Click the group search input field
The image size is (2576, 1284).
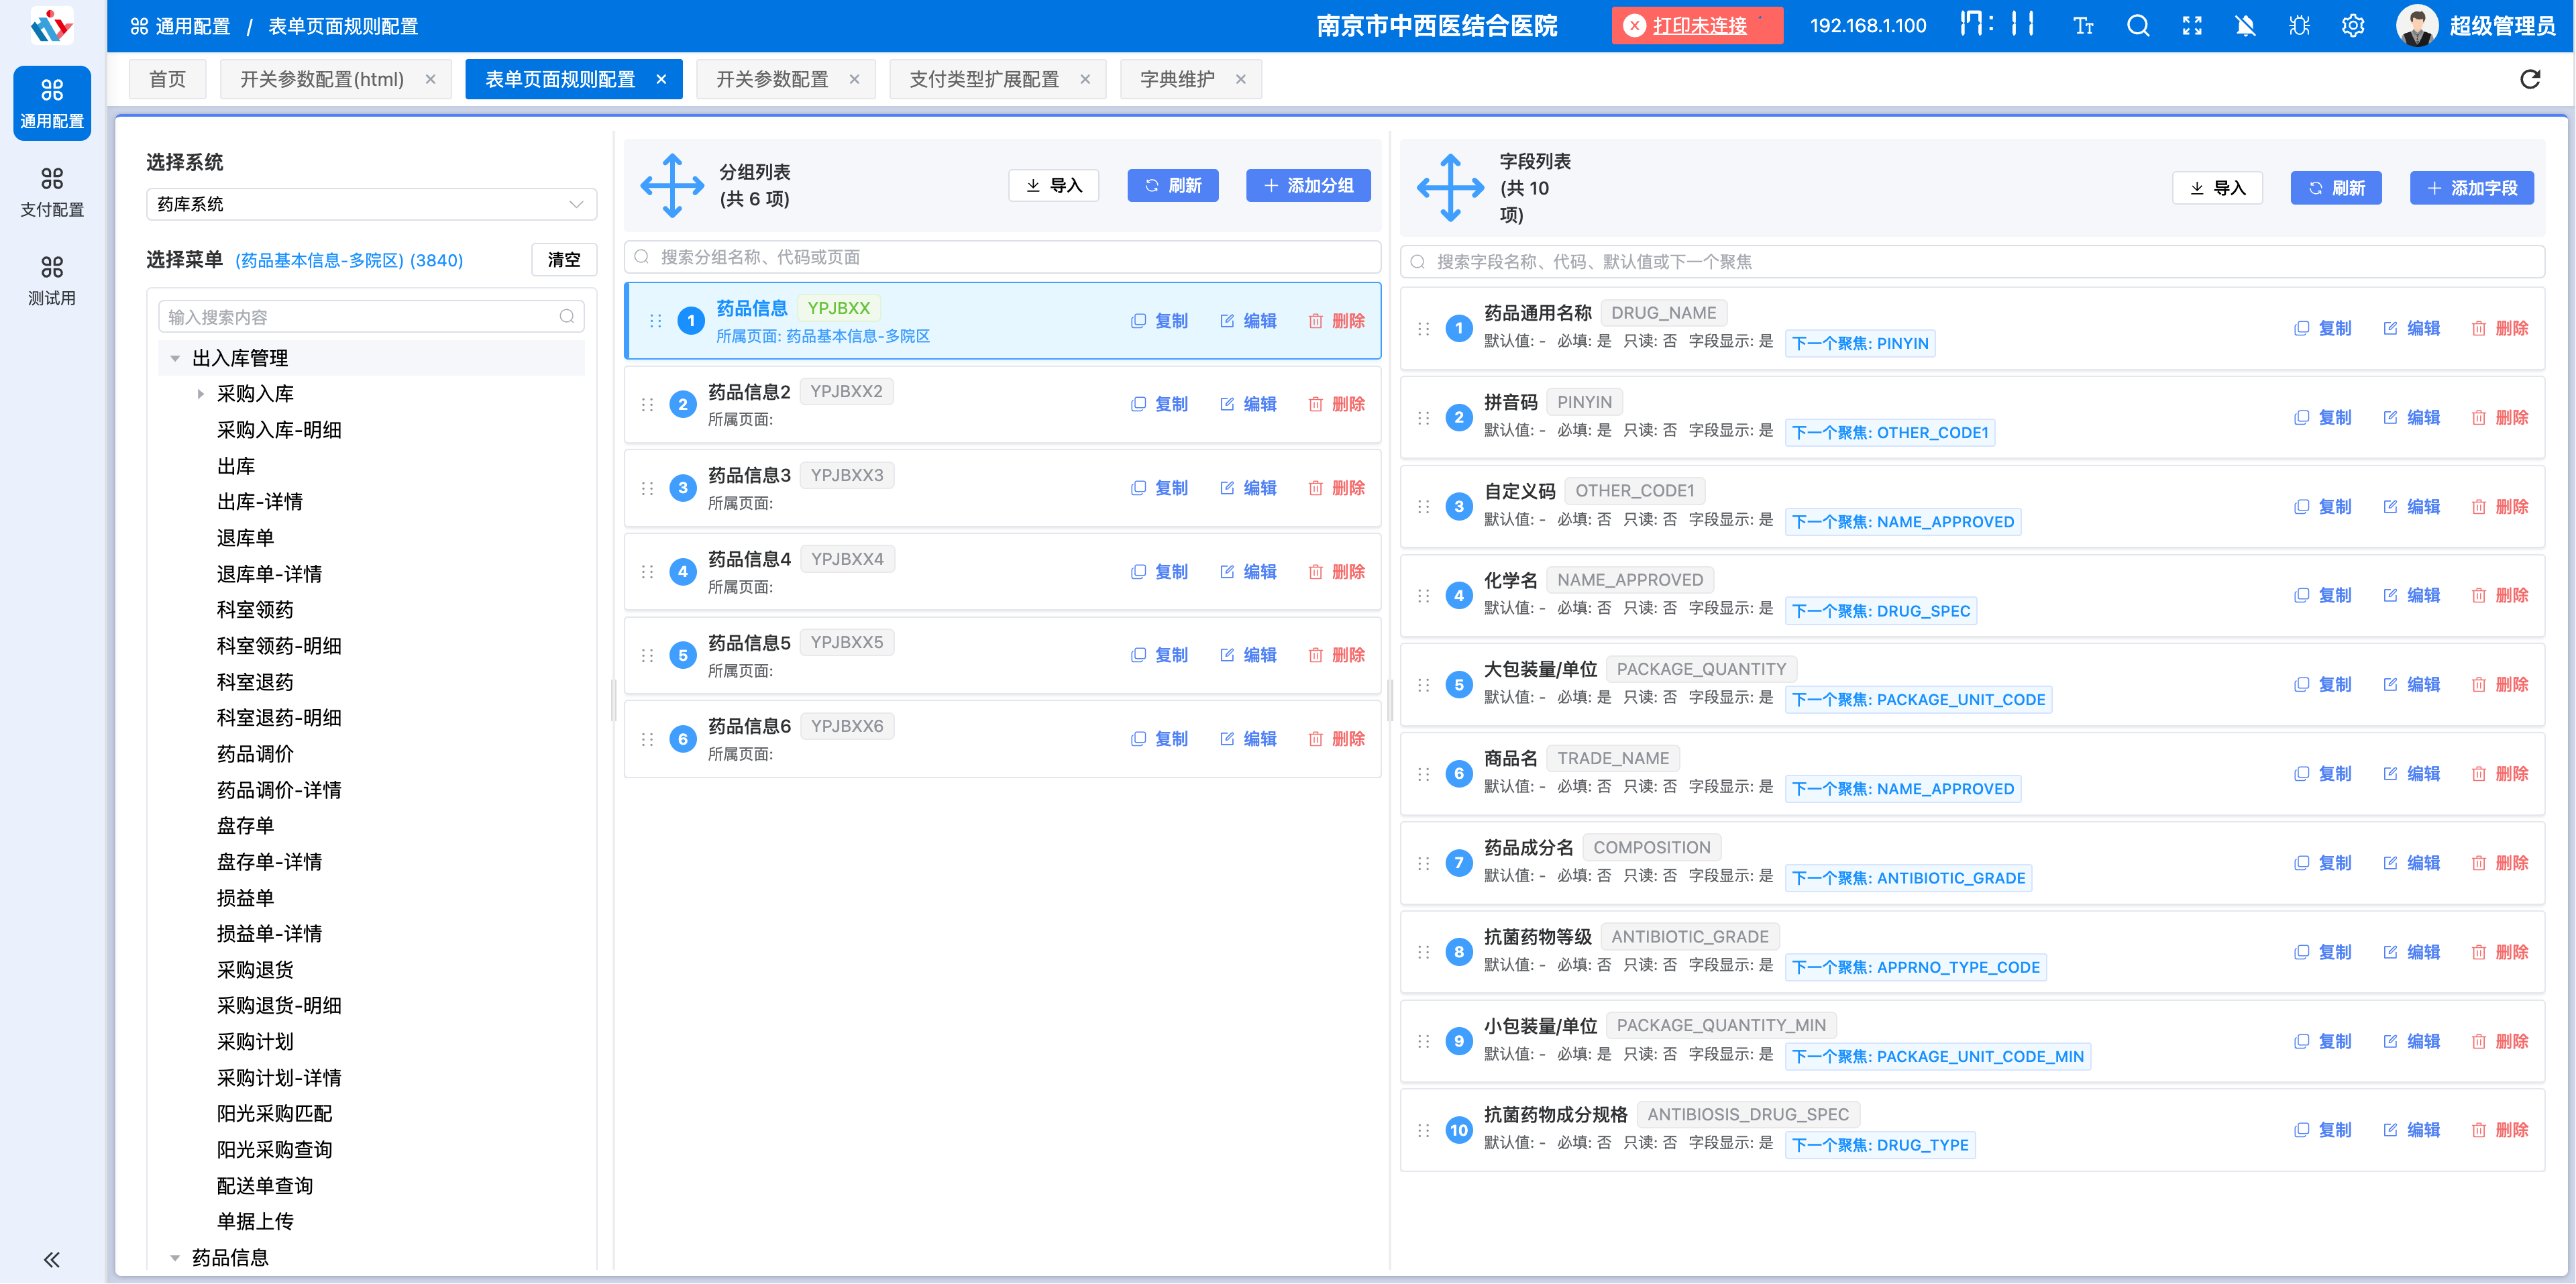tap(1000, 257)
